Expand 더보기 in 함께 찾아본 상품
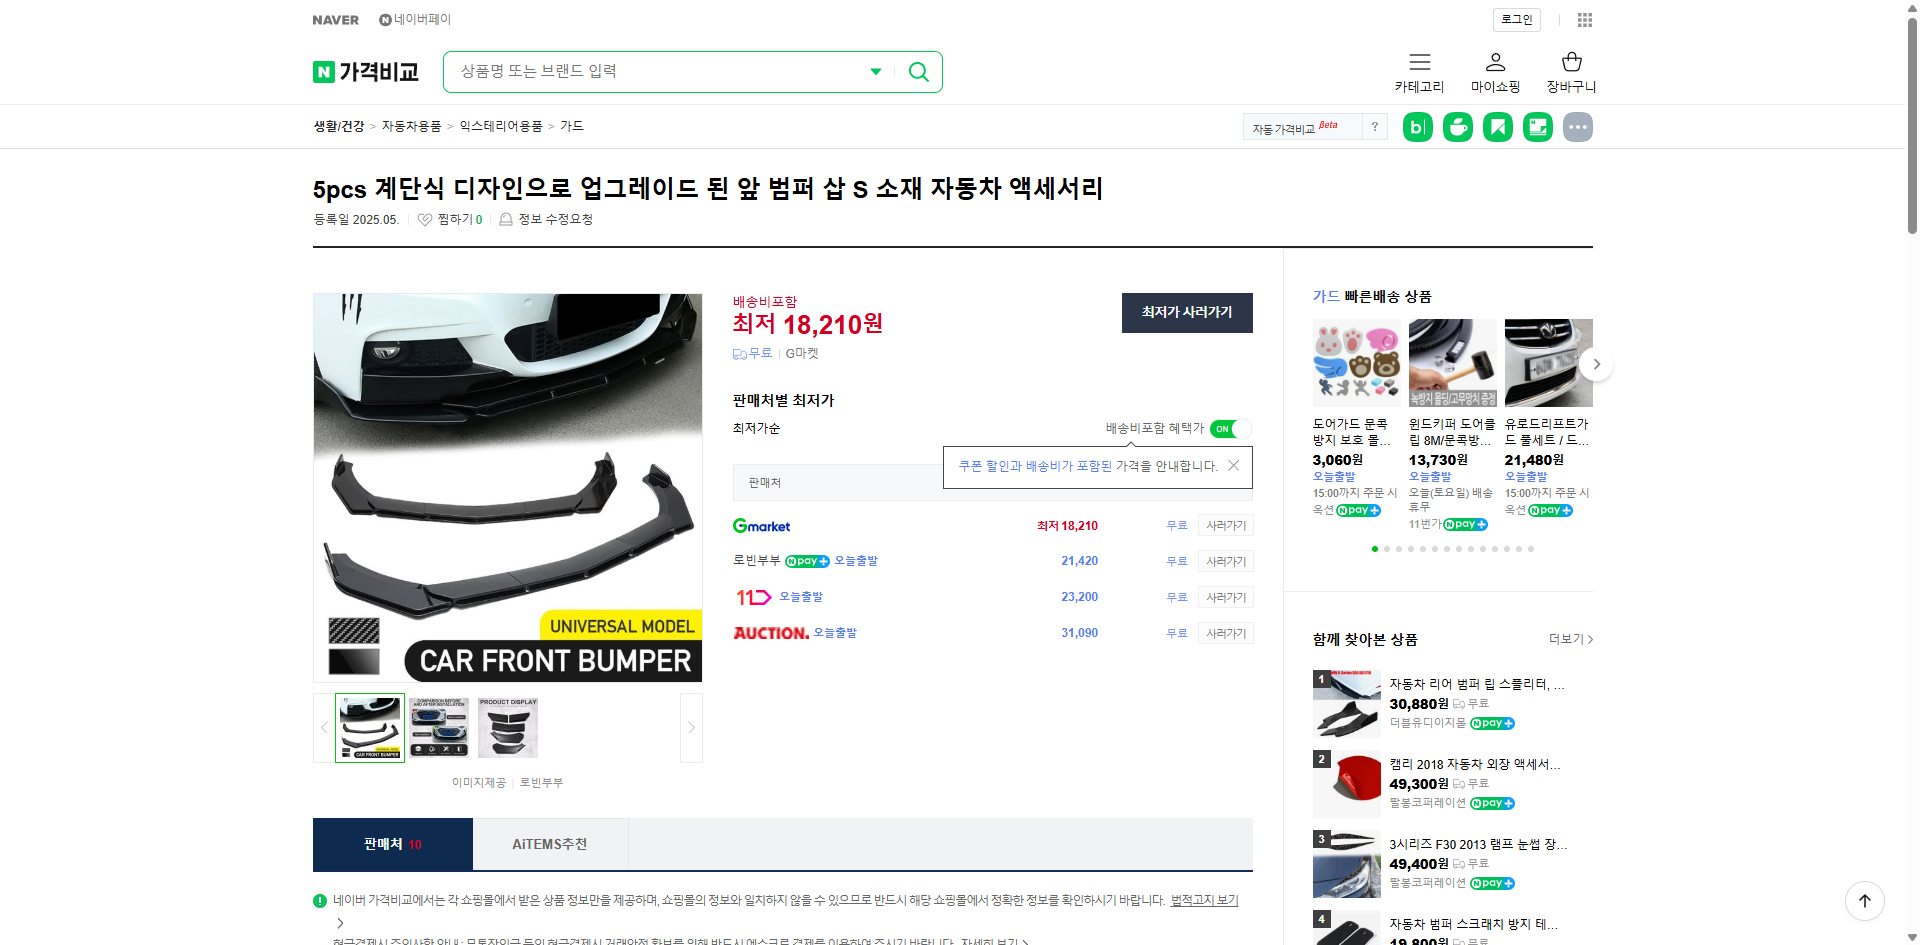This screenshot has height=945, width=1920. [x=1565, y=639]
